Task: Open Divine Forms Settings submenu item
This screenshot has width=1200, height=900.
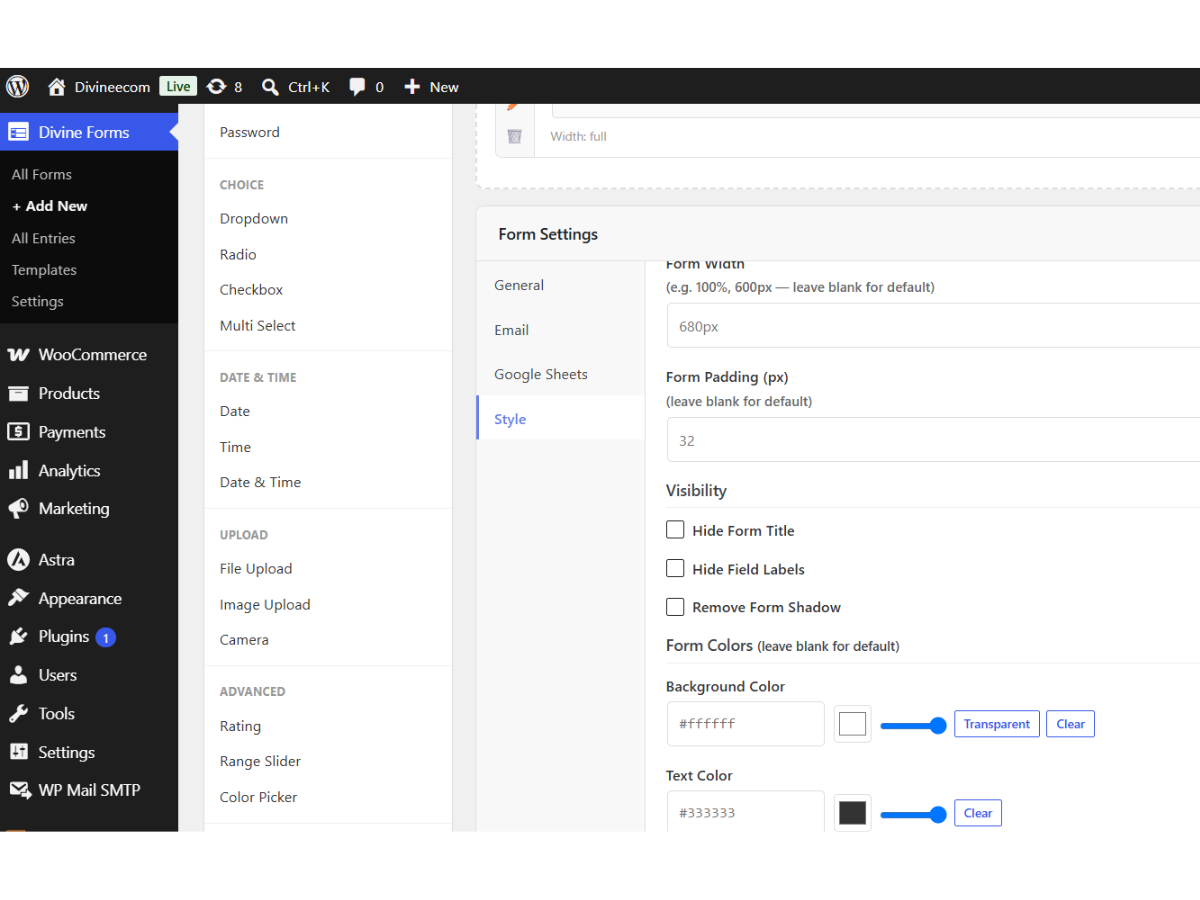Action: click(x=37, y=302)
